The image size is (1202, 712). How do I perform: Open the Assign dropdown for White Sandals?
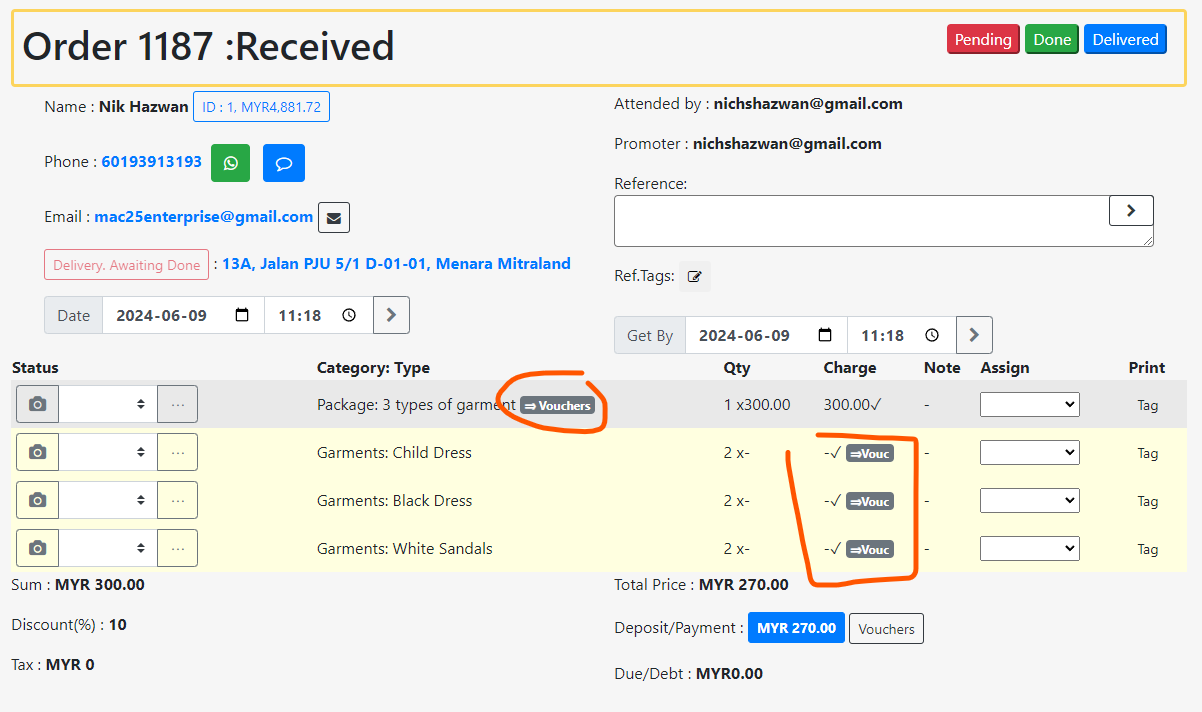(x=1029, y=548)
